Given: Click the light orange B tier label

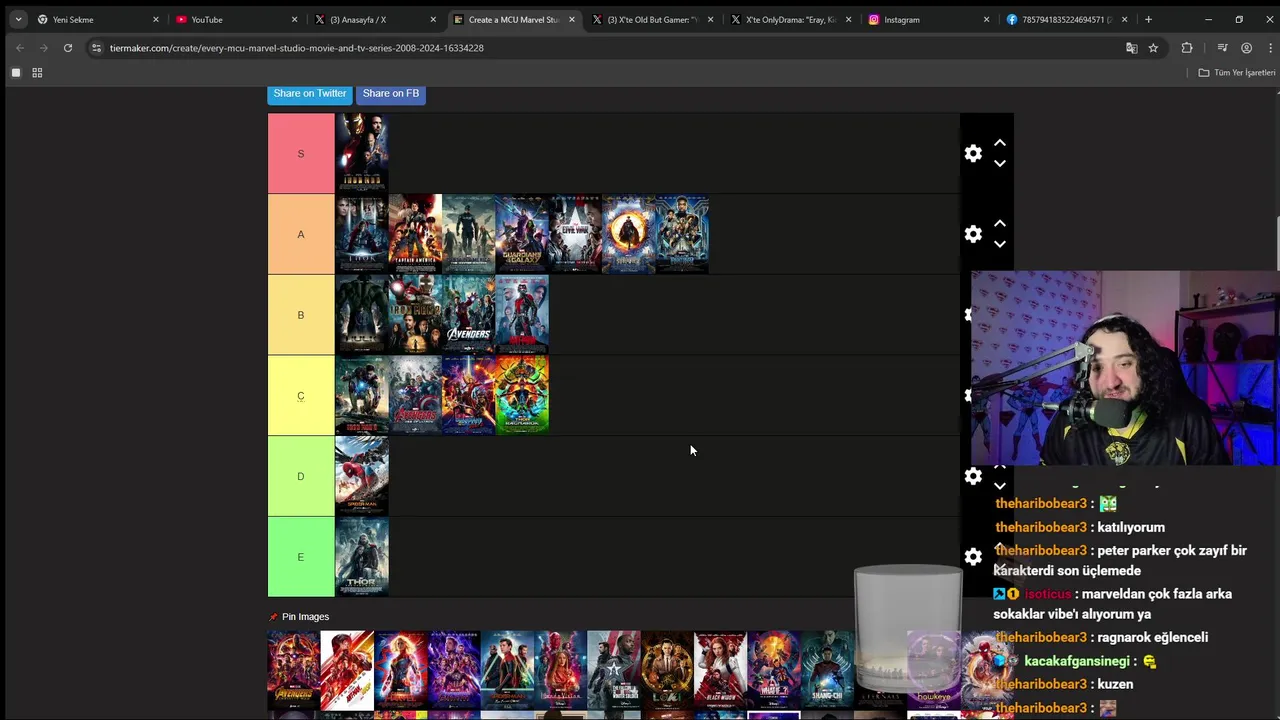Looking at the screenshot, I should [x=301, y=315].
